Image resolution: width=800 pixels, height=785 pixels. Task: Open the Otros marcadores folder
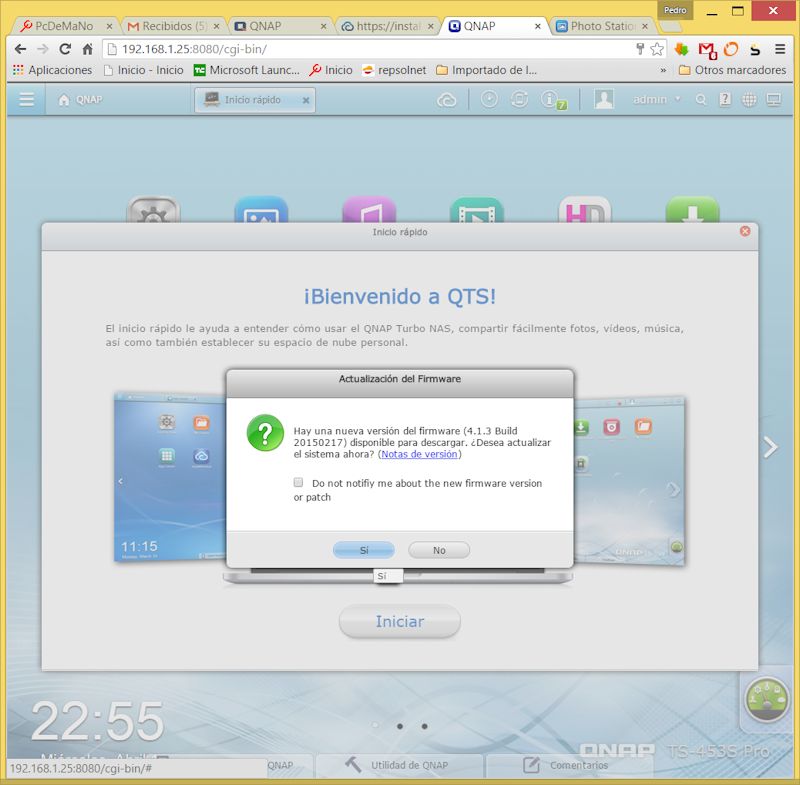[x=733, y=70]
